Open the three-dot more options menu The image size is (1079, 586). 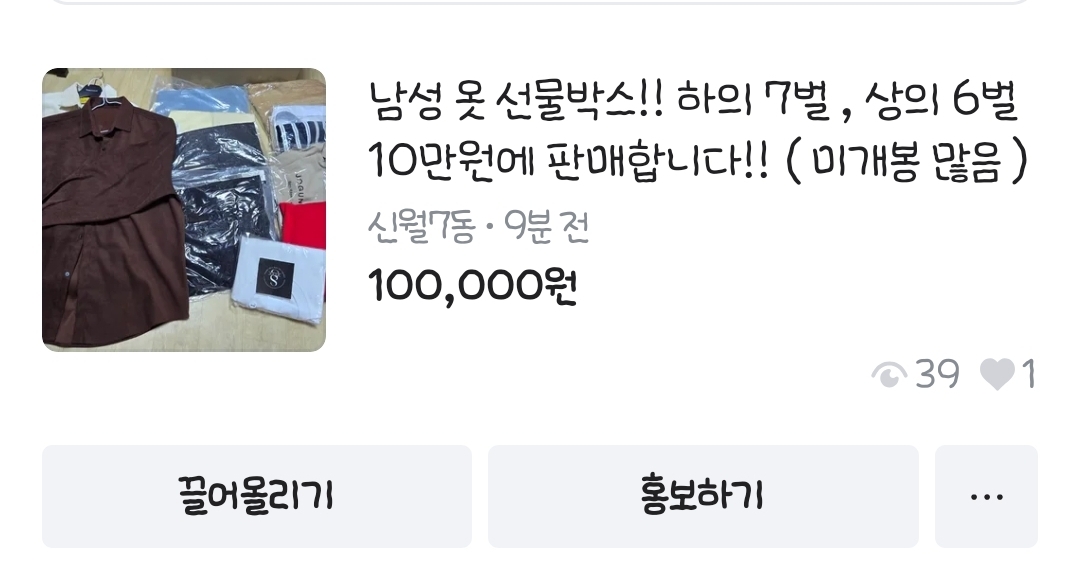(x=985, y=496)
